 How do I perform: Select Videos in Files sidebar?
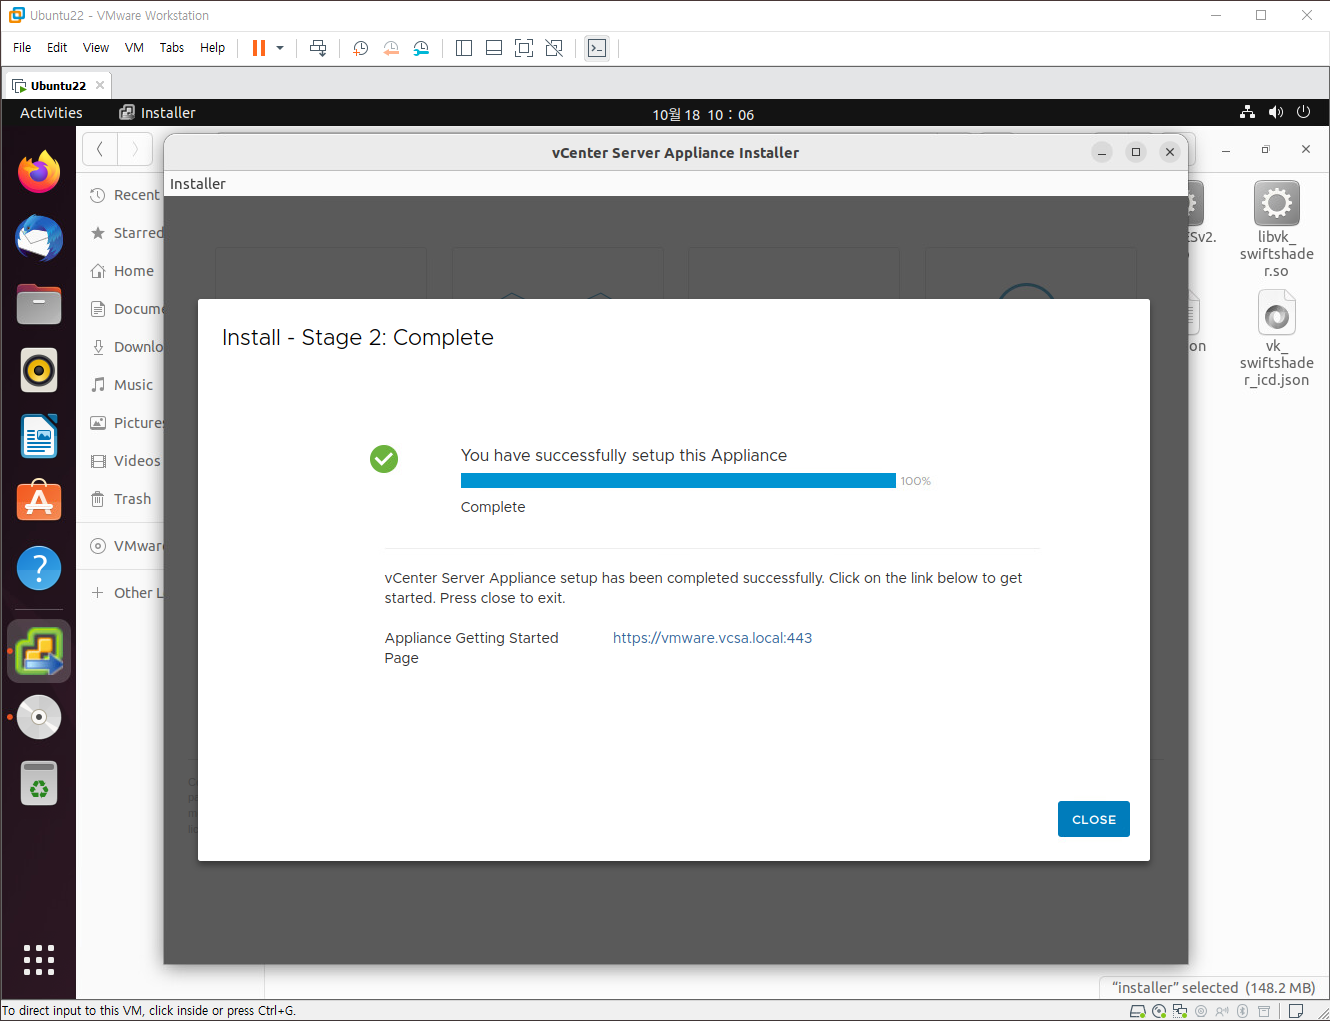tap(124, 461)
